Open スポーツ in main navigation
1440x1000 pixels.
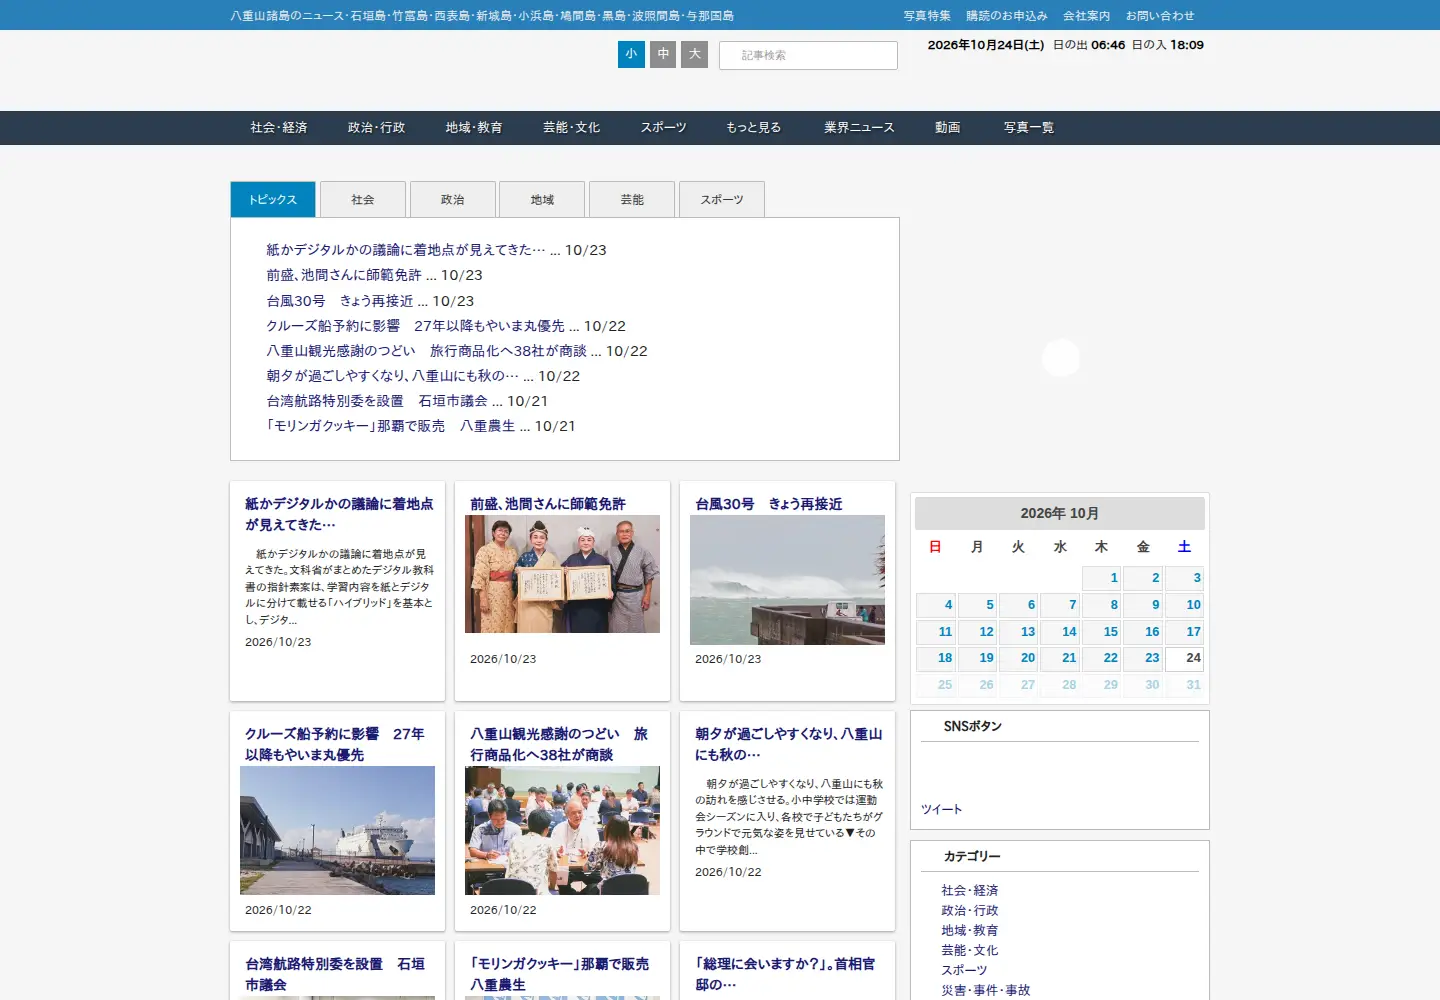663,128
